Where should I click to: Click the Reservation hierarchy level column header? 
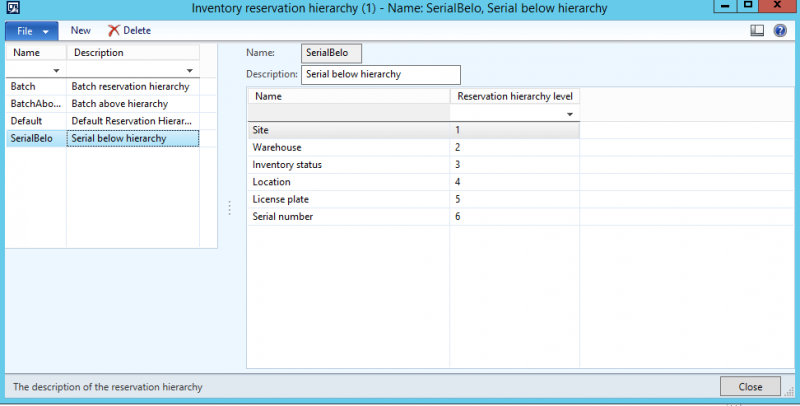click(x=515, y=96)
